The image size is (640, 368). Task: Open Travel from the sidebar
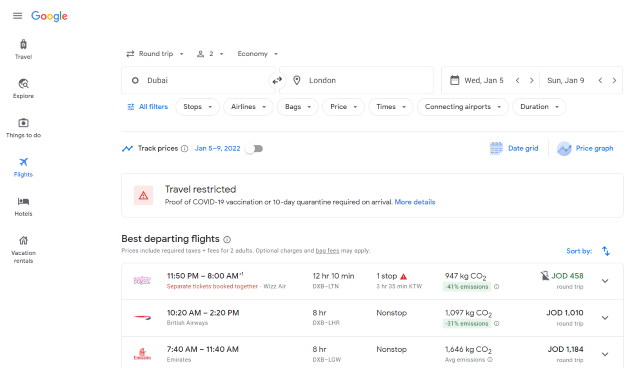(x=23, y=49)
